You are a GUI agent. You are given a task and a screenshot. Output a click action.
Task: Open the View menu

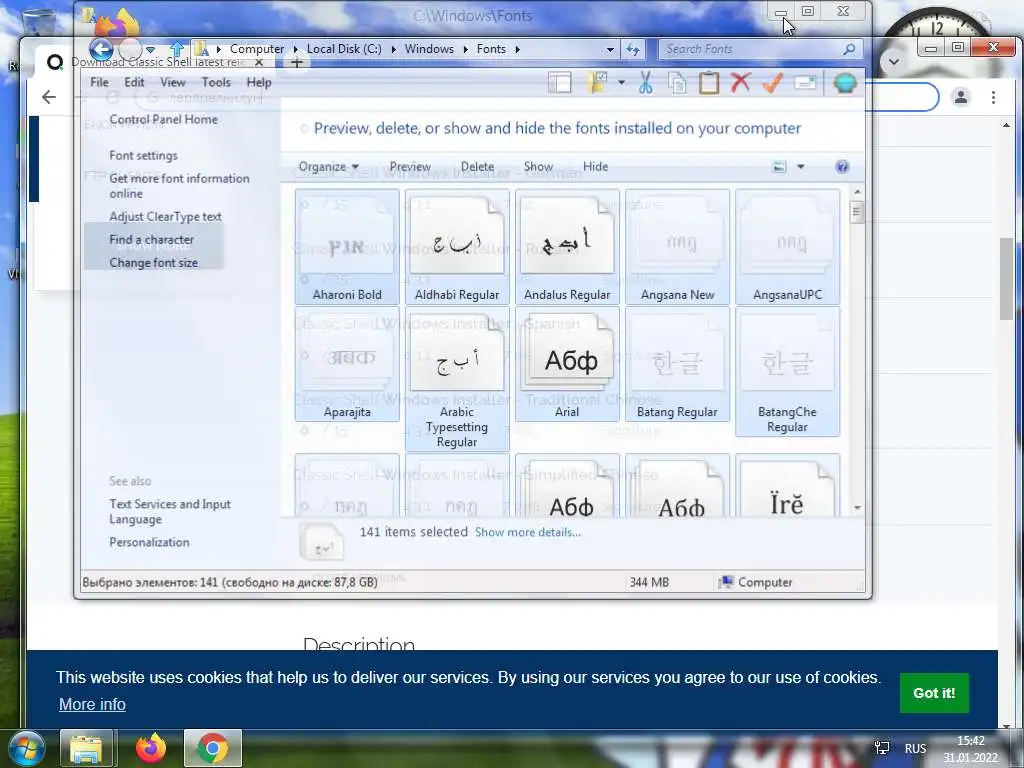tap(172, 82)
